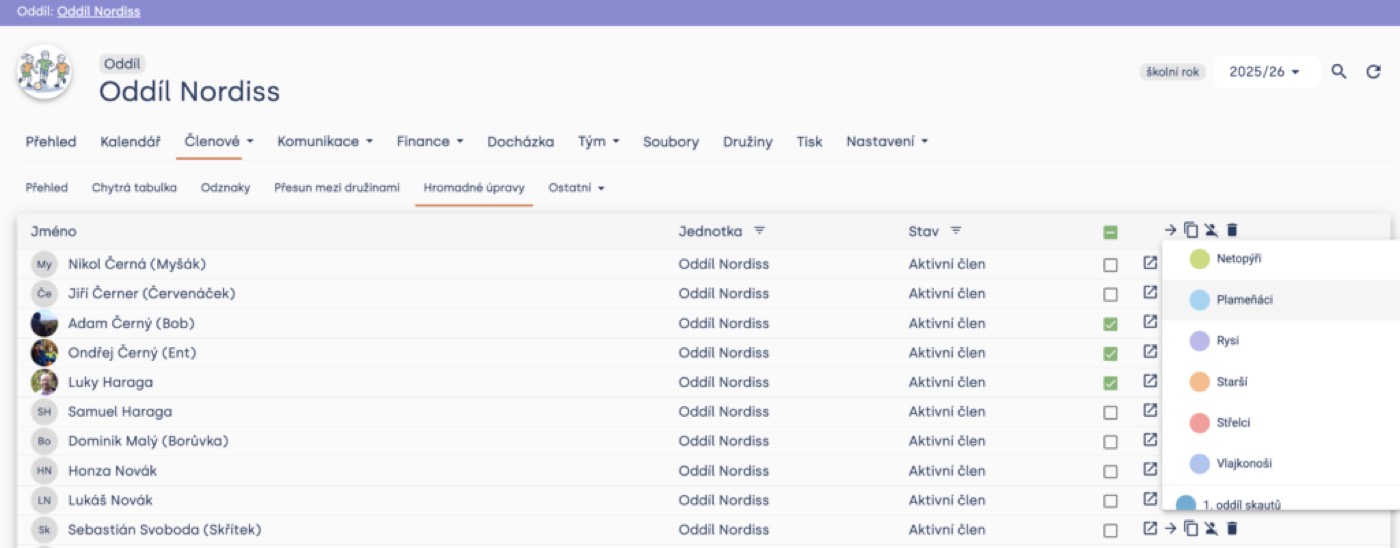Select the Hromadné úpravy sub-tab
Image resolution: width=1400 pixels, height=548 pixels.
pos(474,188)
